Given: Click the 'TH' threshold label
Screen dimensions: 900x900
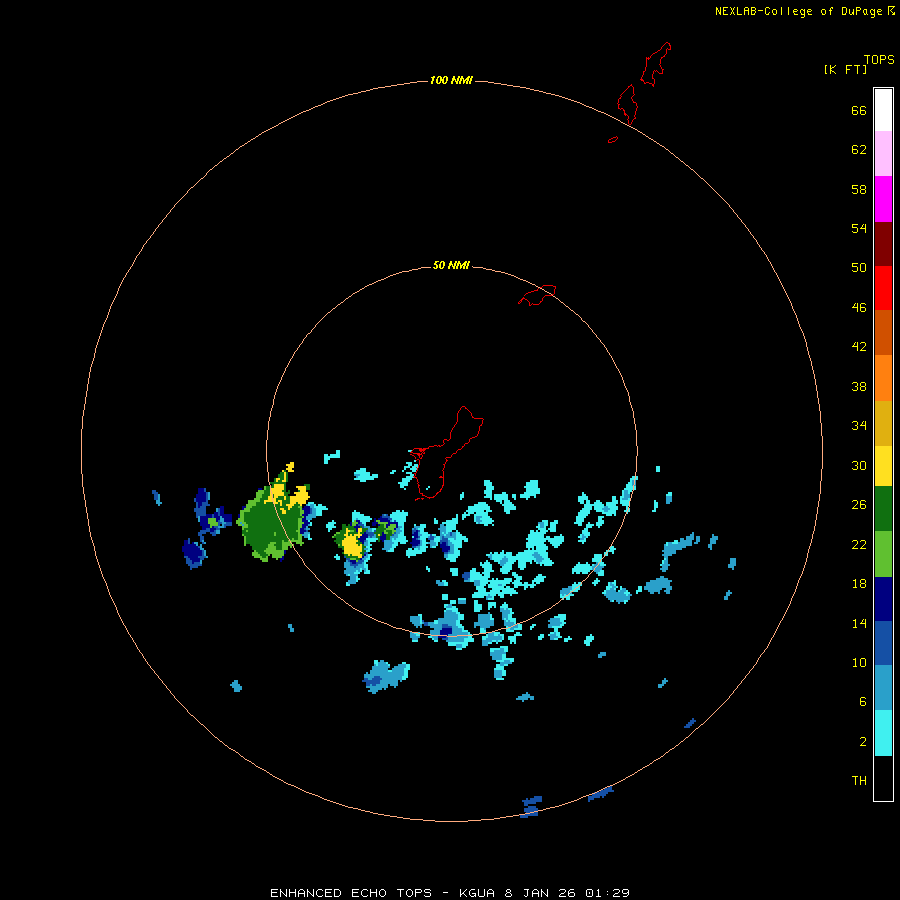Looking at the screenshot, I should click(x=859, y=780).
